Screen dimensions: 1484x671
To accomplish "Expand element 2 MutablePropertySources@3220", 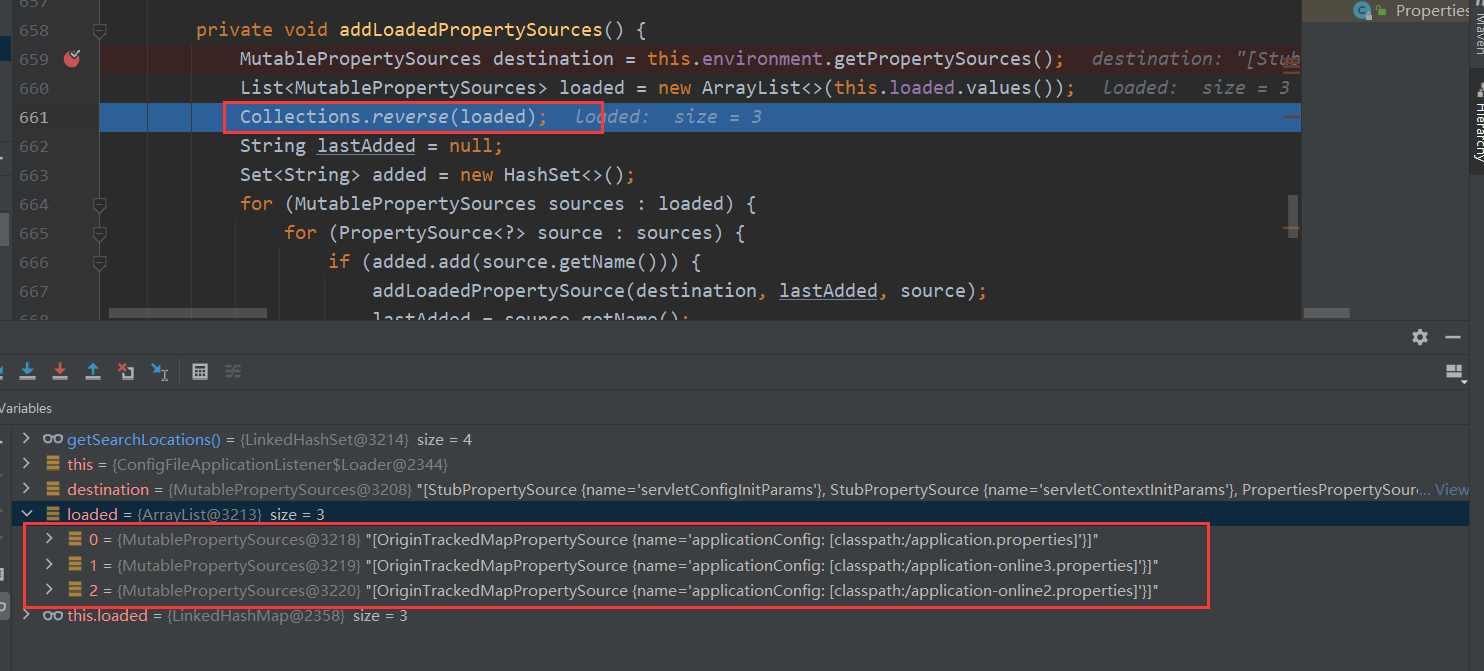I will click(50, 591).
